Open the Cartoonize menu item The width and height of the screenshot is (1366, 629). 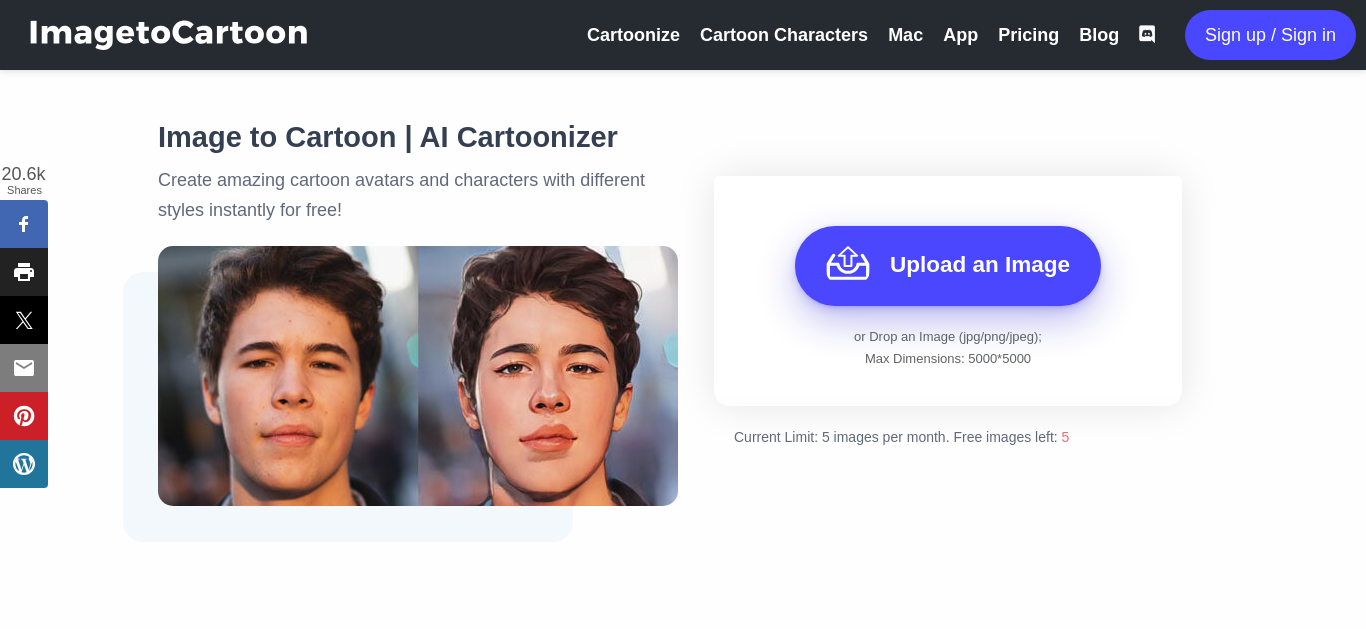click(x=633, y=35)
